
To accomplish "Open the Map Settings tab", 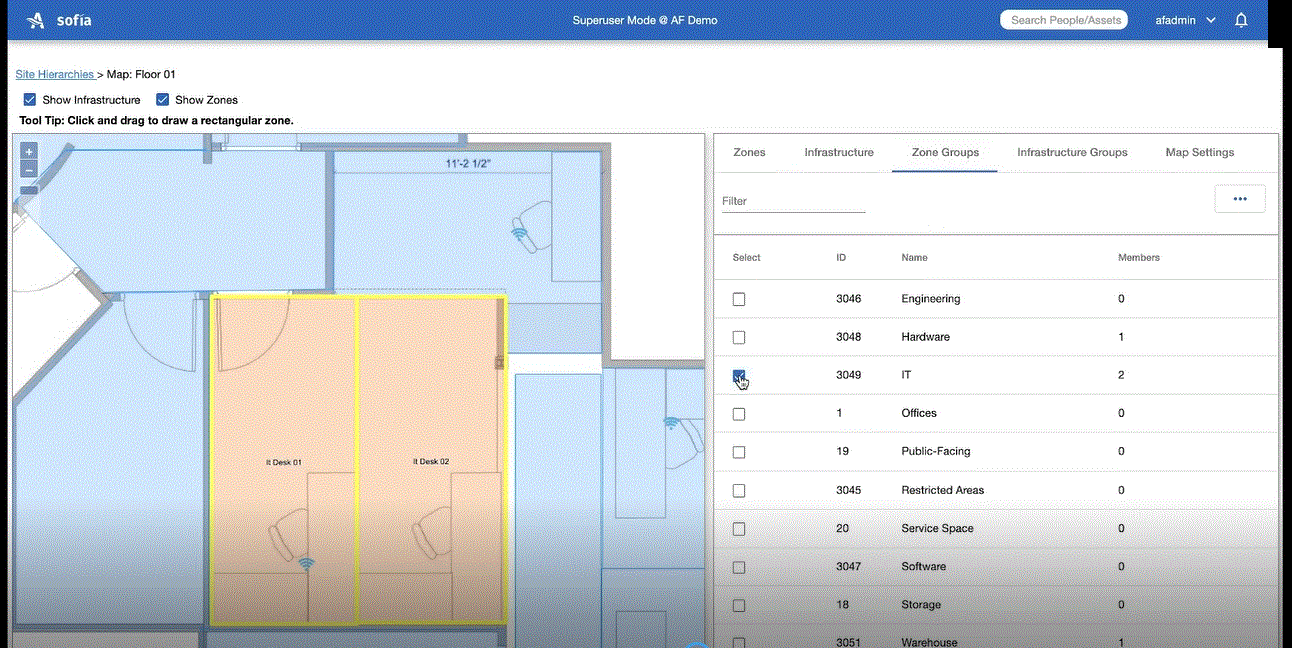I will tap(1199, 152).
